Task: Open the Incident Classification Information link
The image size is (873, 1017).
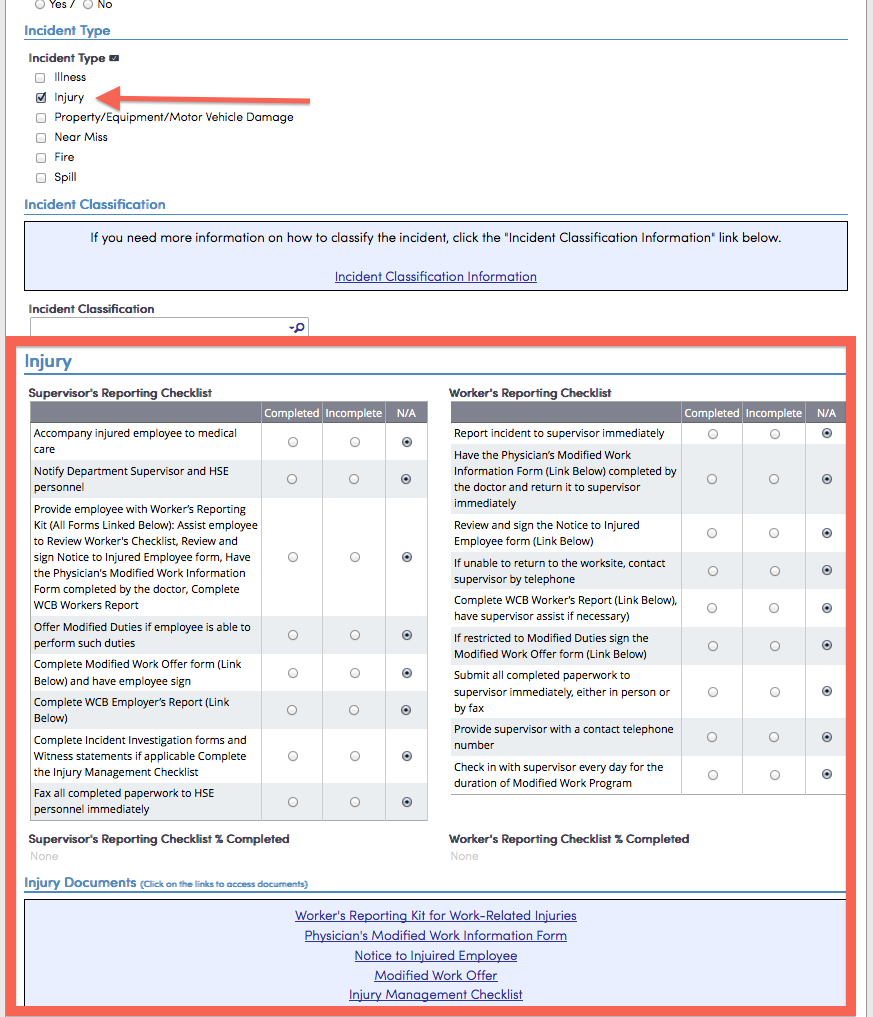Action: click(436, 276)
